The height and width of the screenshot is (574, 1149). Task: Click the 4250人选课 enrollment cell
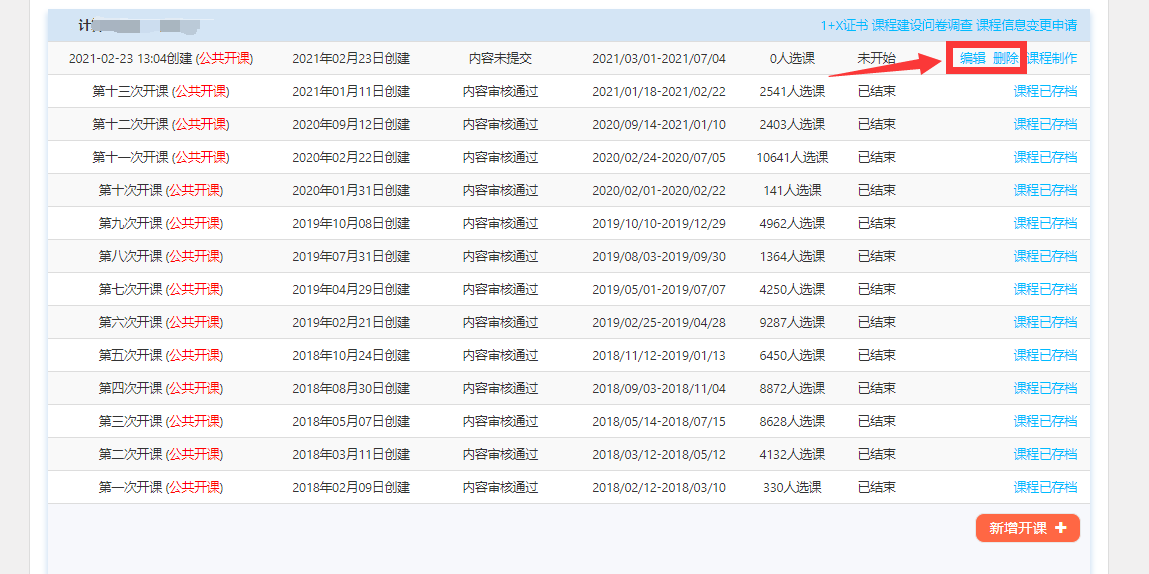pos(792,290)
